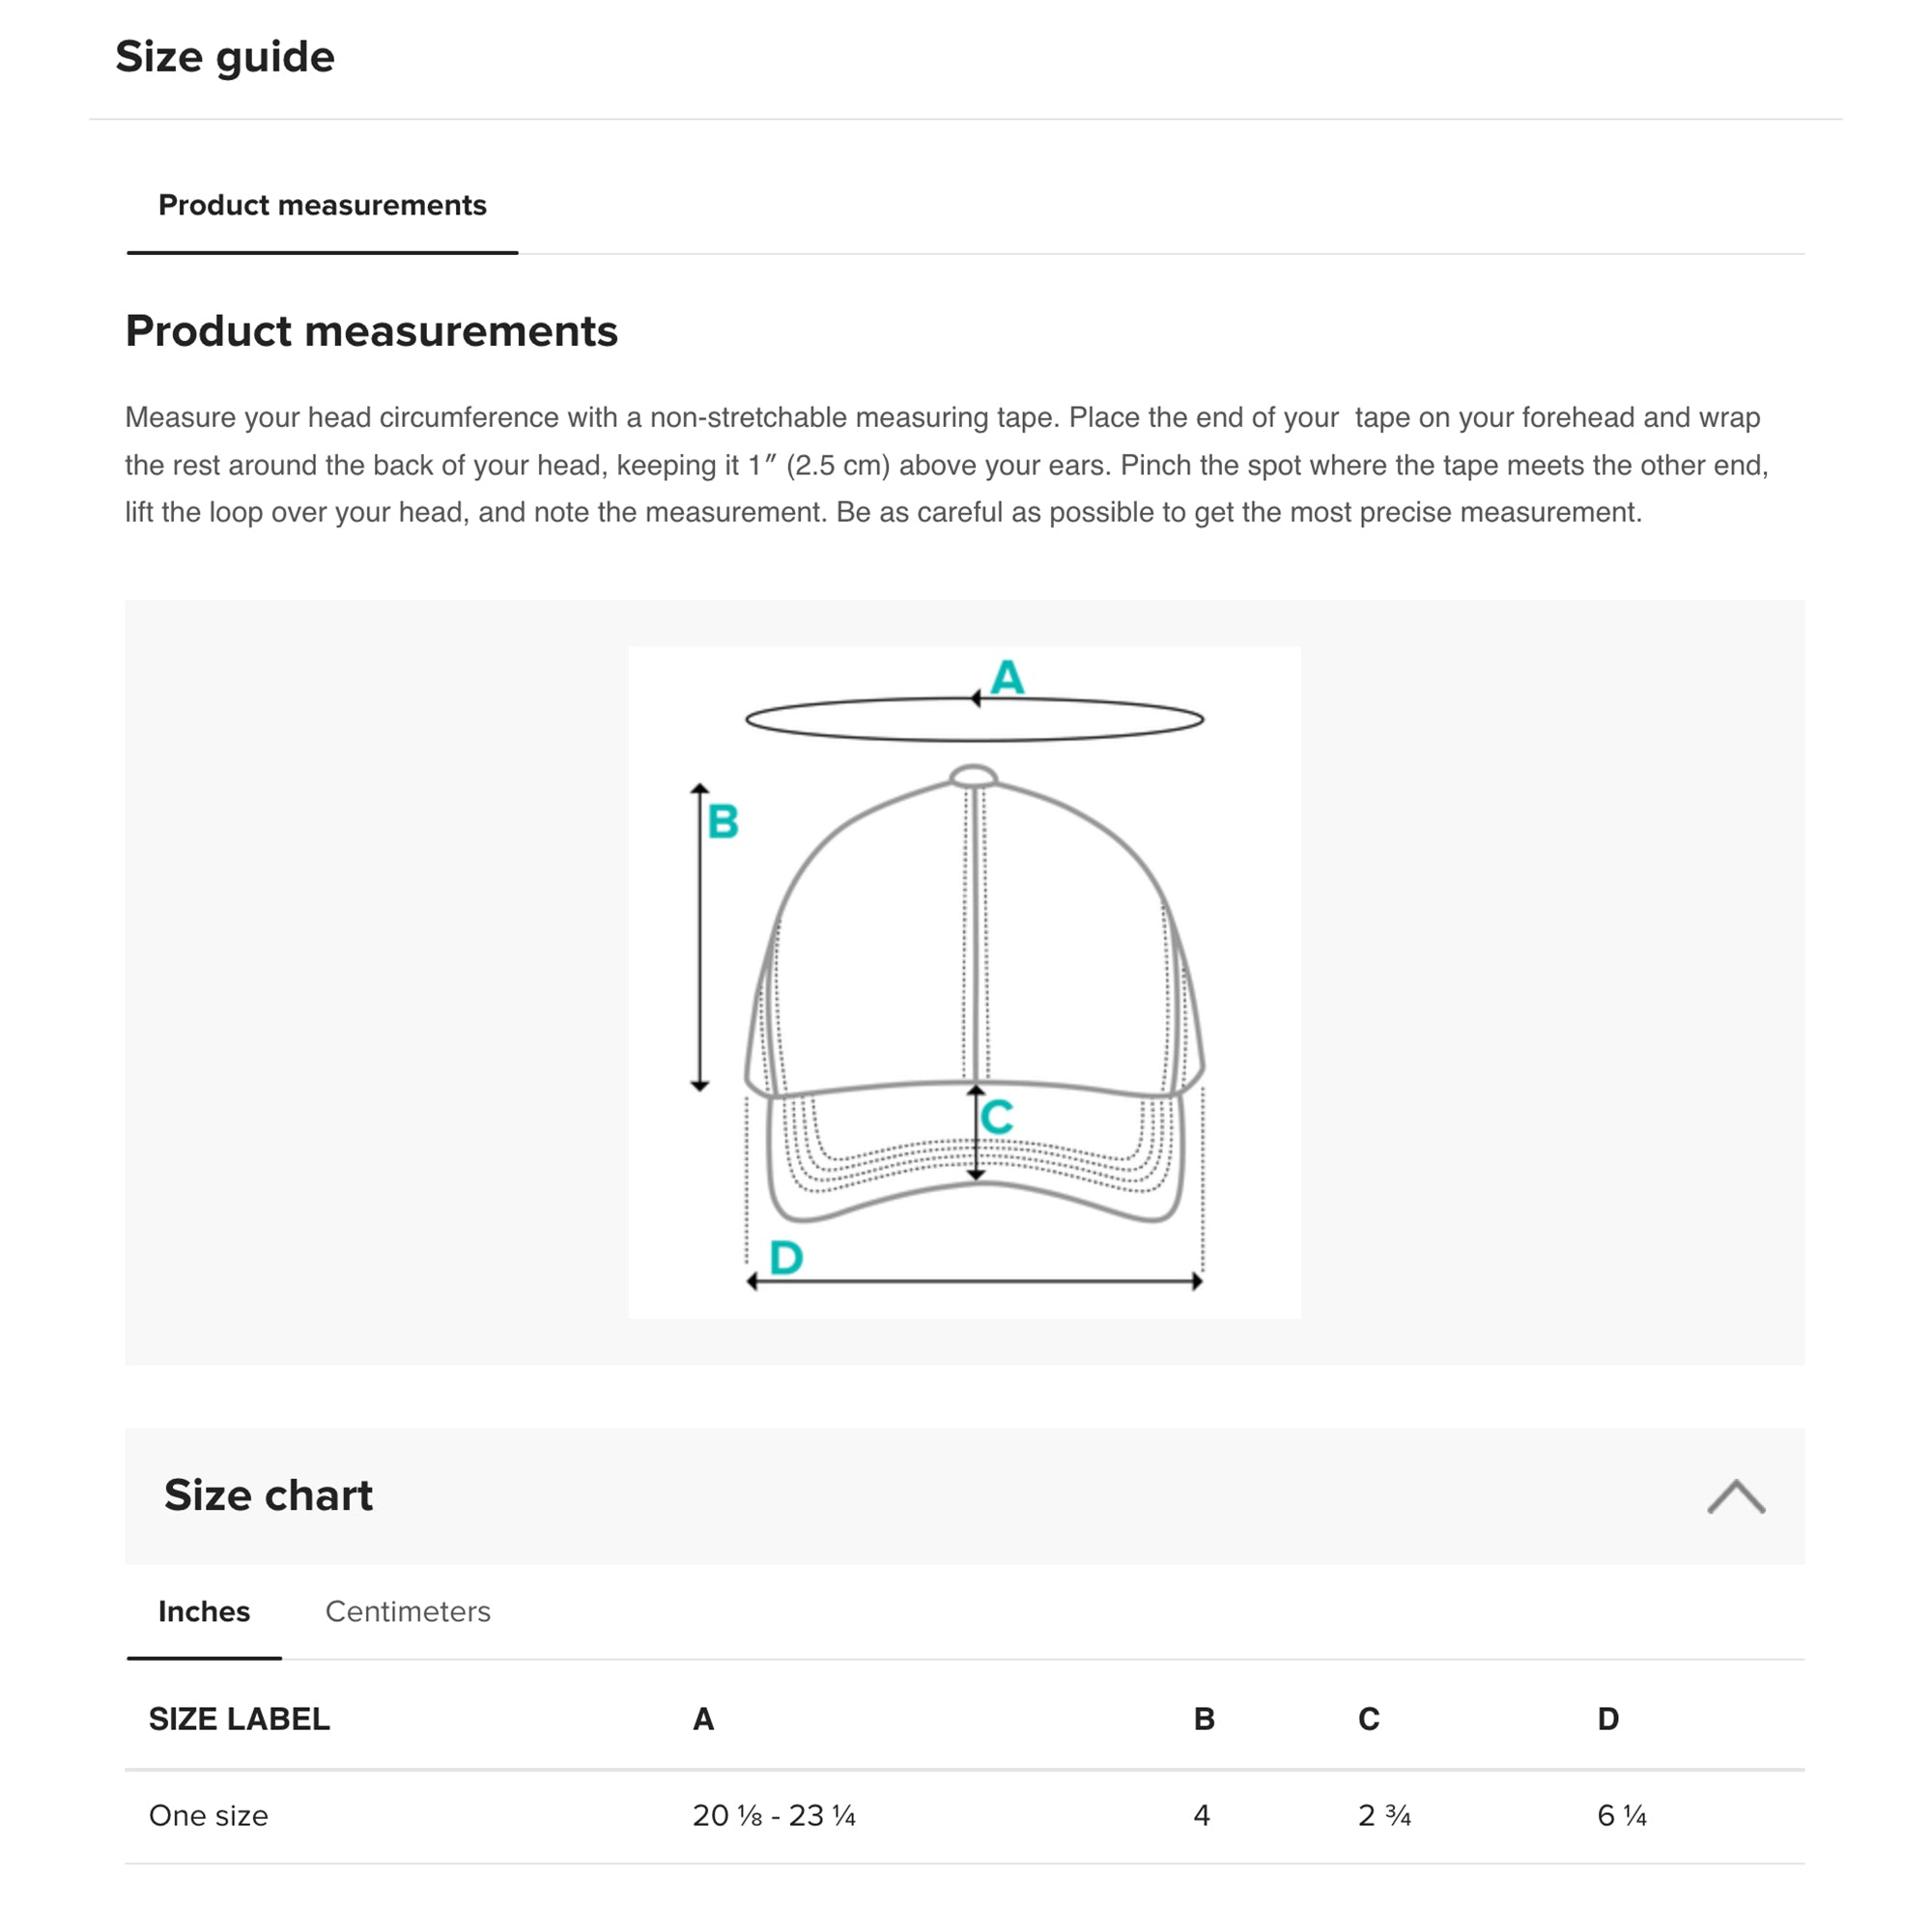Viewport: 1932px width, 1932px height.
Task: Click column header C in size table
Action: pyautogui.click(x=1368, y=1719)
